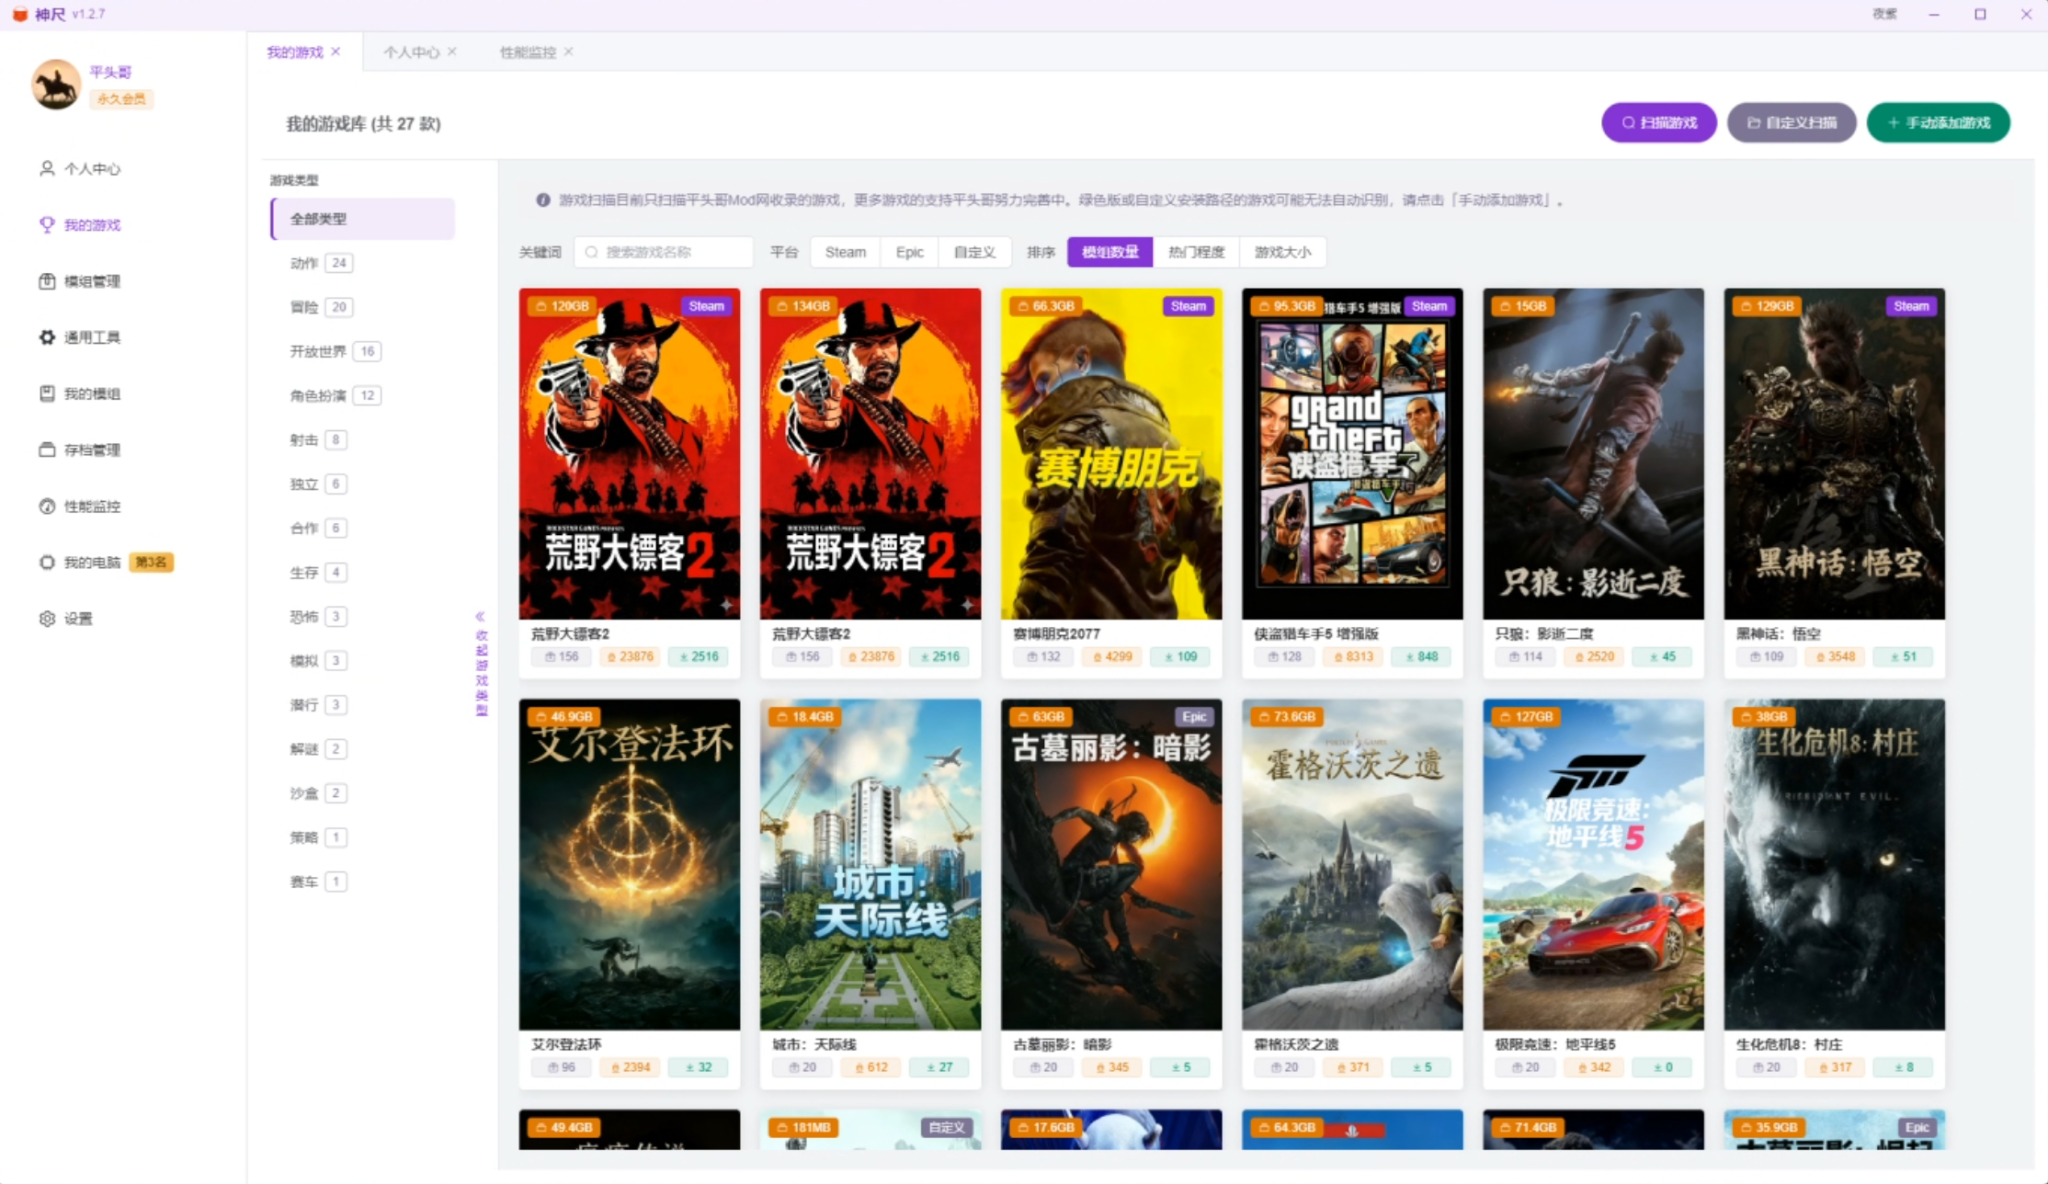Select 动作 category with 24 games

320,263
